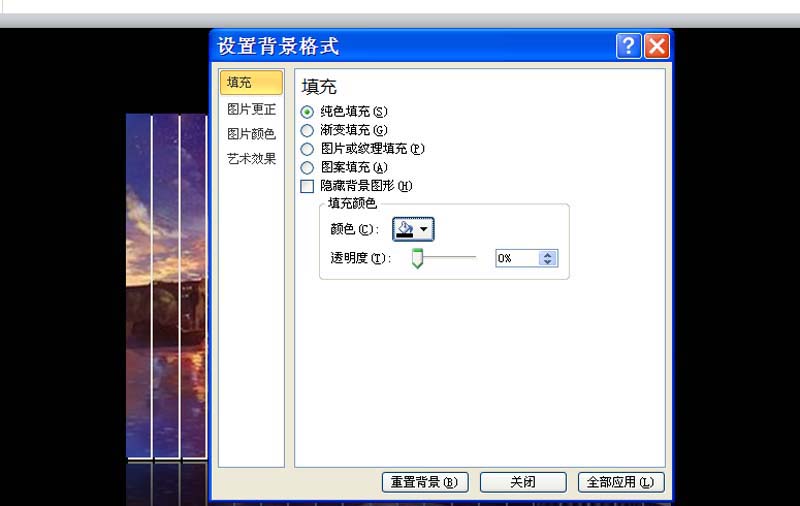Select the 纯色填充 radio option

click(x=307, y=112)
